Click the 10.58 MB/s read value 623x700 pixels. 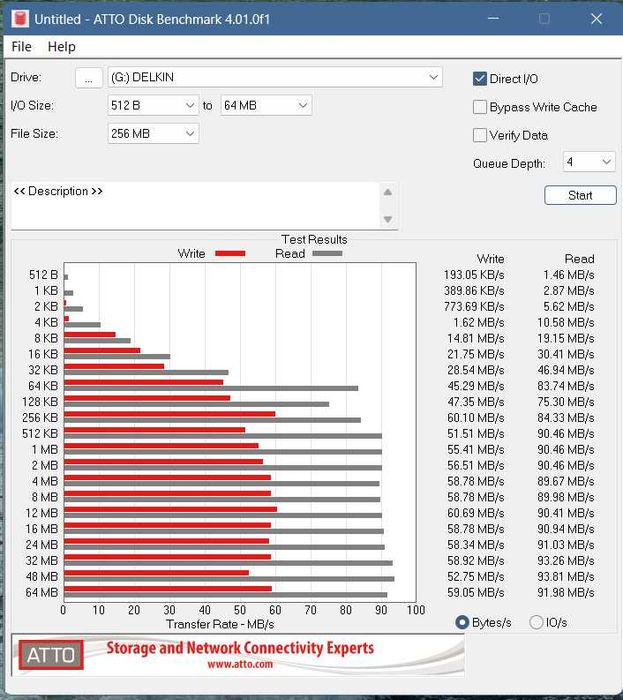tap(565, 323)
